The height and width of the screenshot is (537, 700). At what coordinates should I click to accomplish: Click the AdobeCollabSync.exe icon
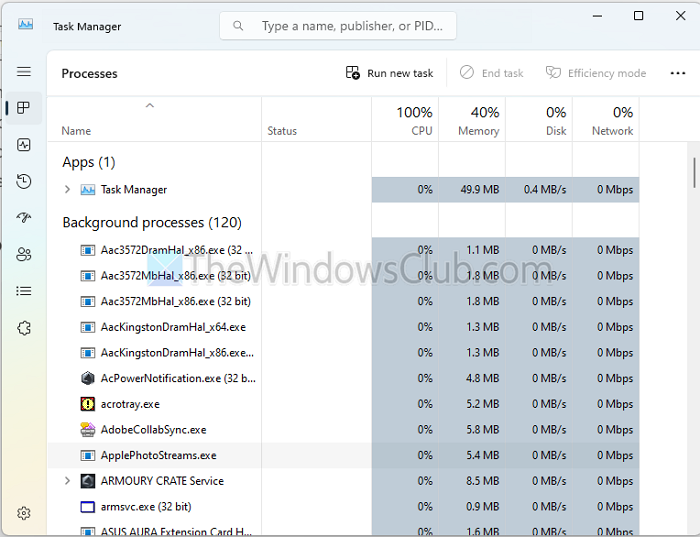(x=88, y=429)
